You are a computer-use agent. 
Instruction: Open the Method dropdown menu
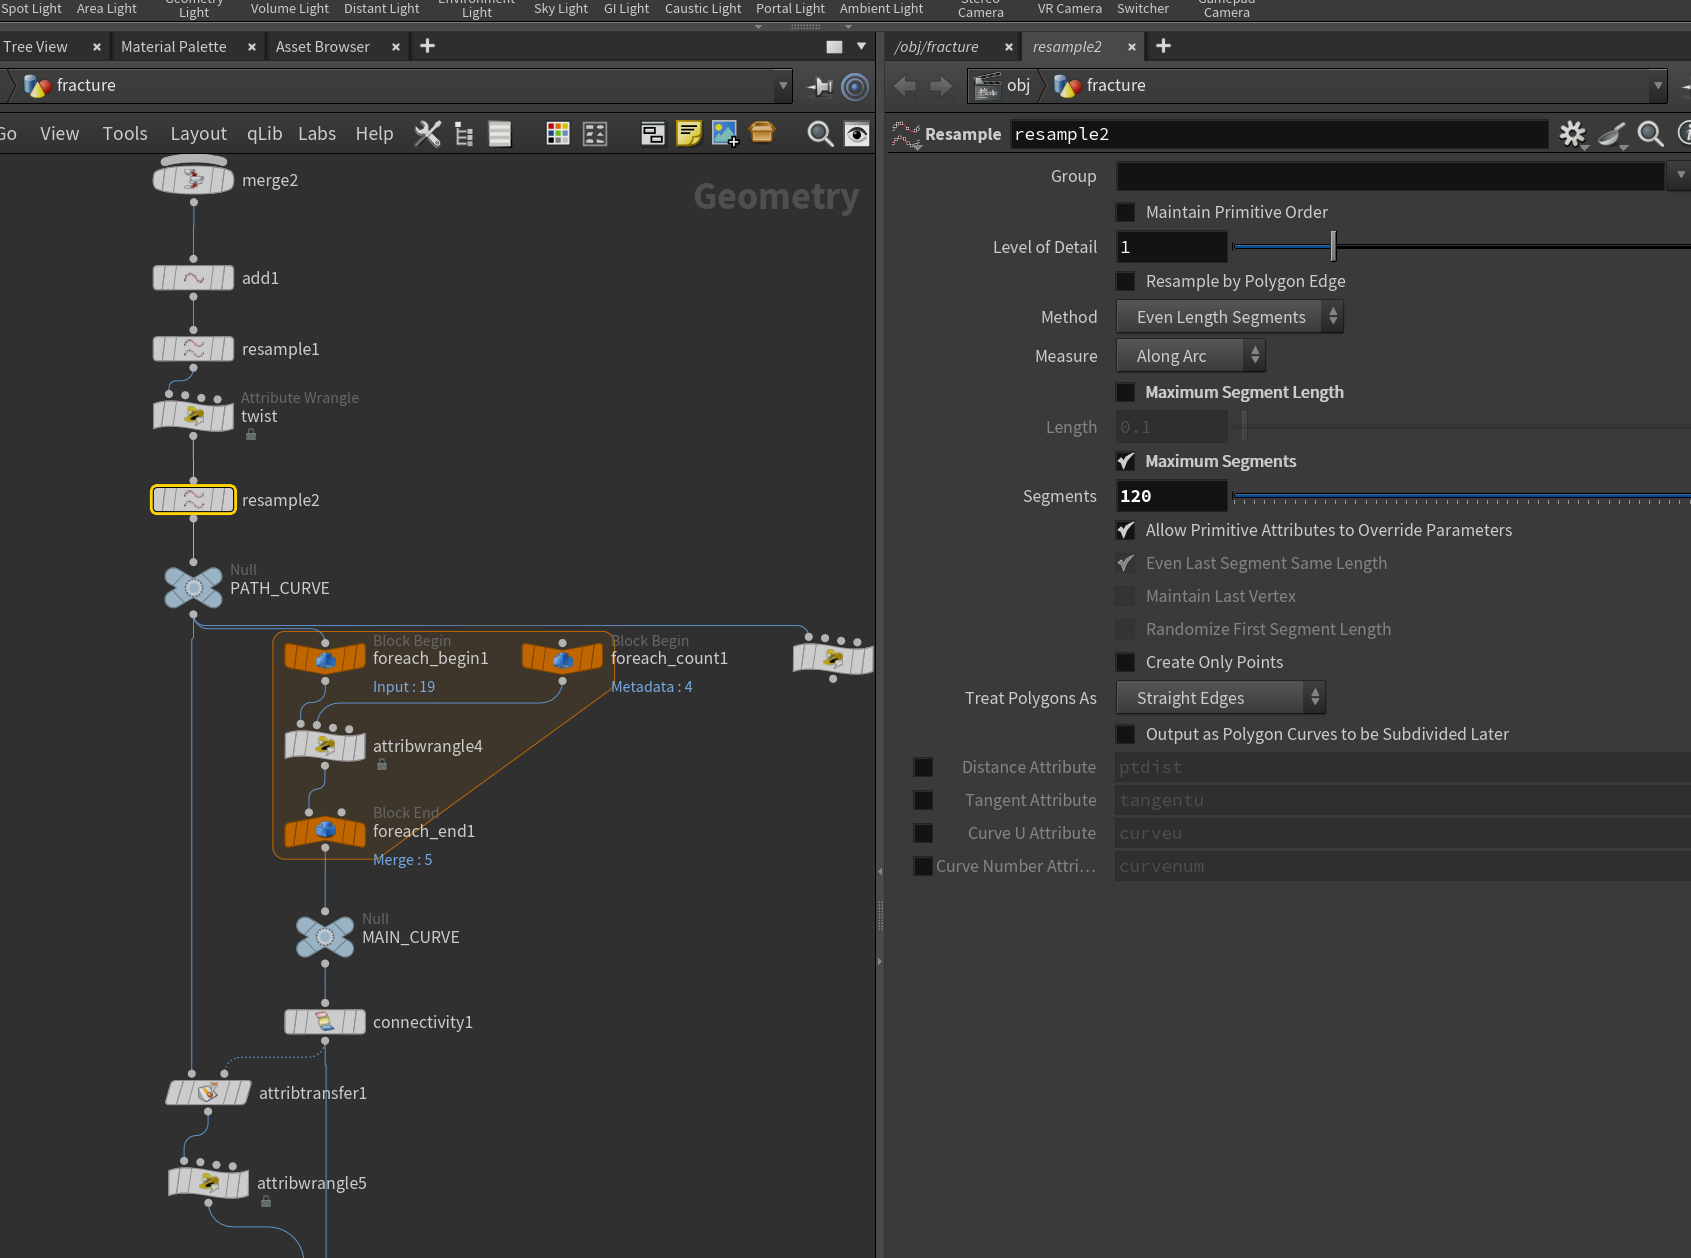click(1230, 317)
